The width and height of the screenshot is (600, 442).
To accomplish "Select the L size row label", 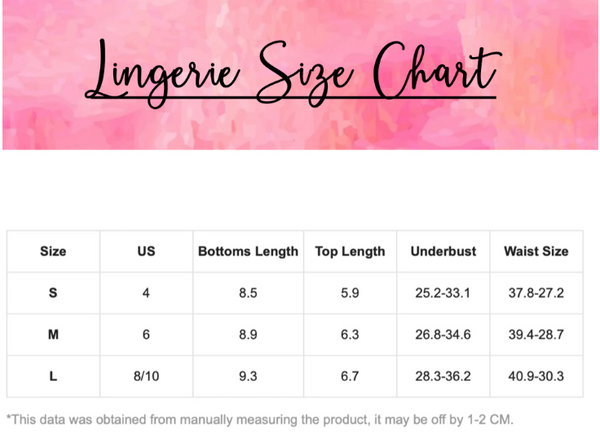I will [53, 376].
